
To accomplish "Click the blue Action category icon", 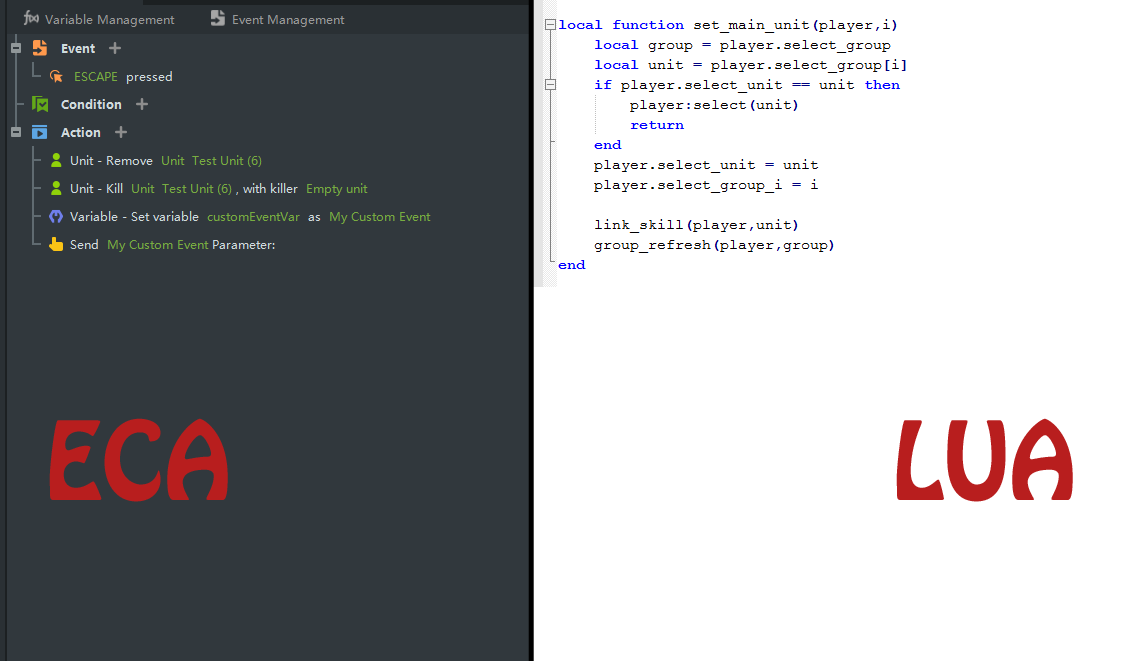I will point(40,132).
